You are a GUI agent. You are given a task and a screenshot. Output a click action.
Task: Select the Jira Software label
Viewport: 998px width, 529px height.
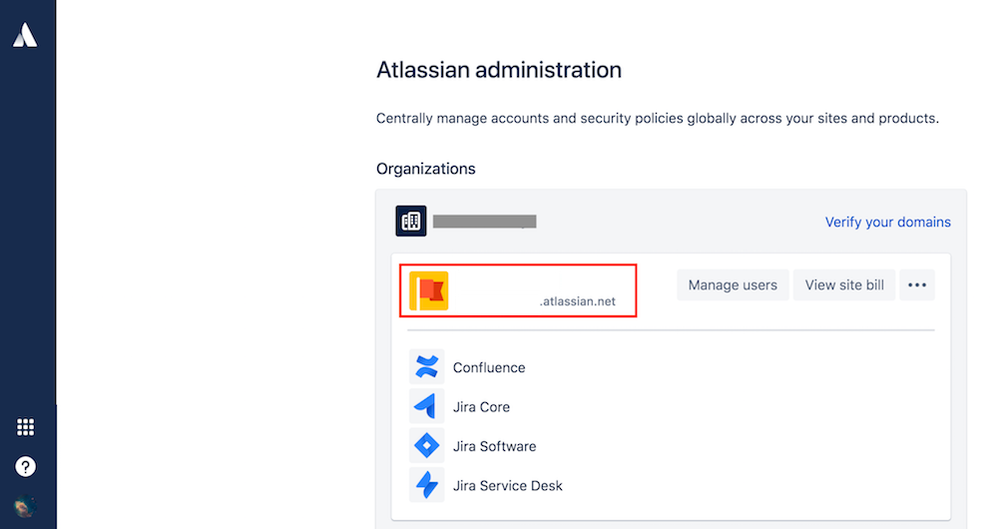pos(495,446)
